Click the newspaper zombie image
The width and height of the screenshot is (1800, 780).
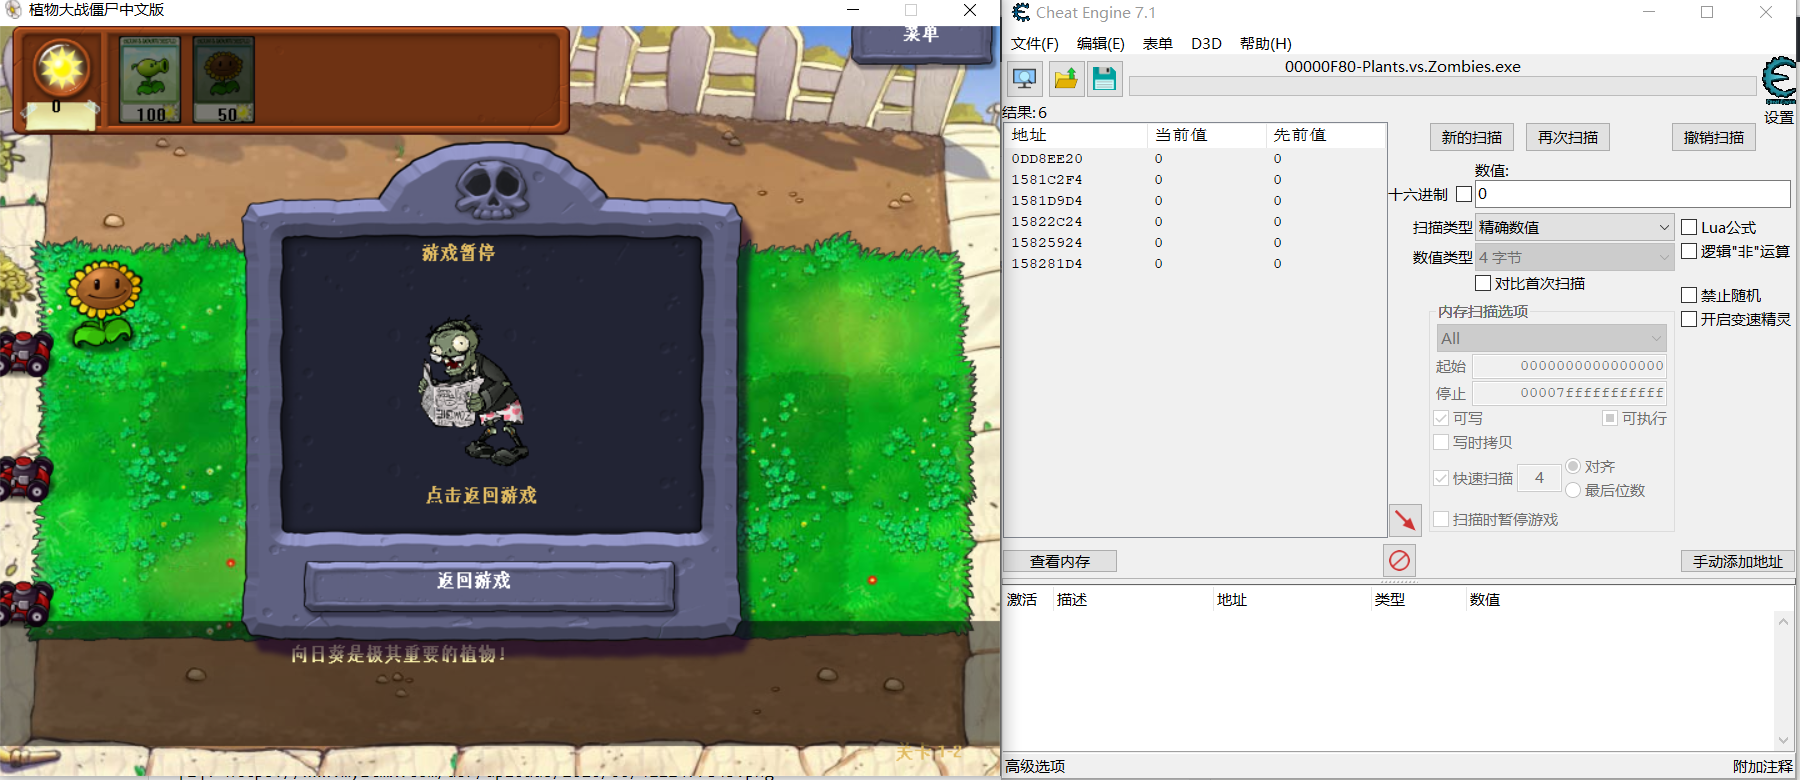tap(473, 392)
